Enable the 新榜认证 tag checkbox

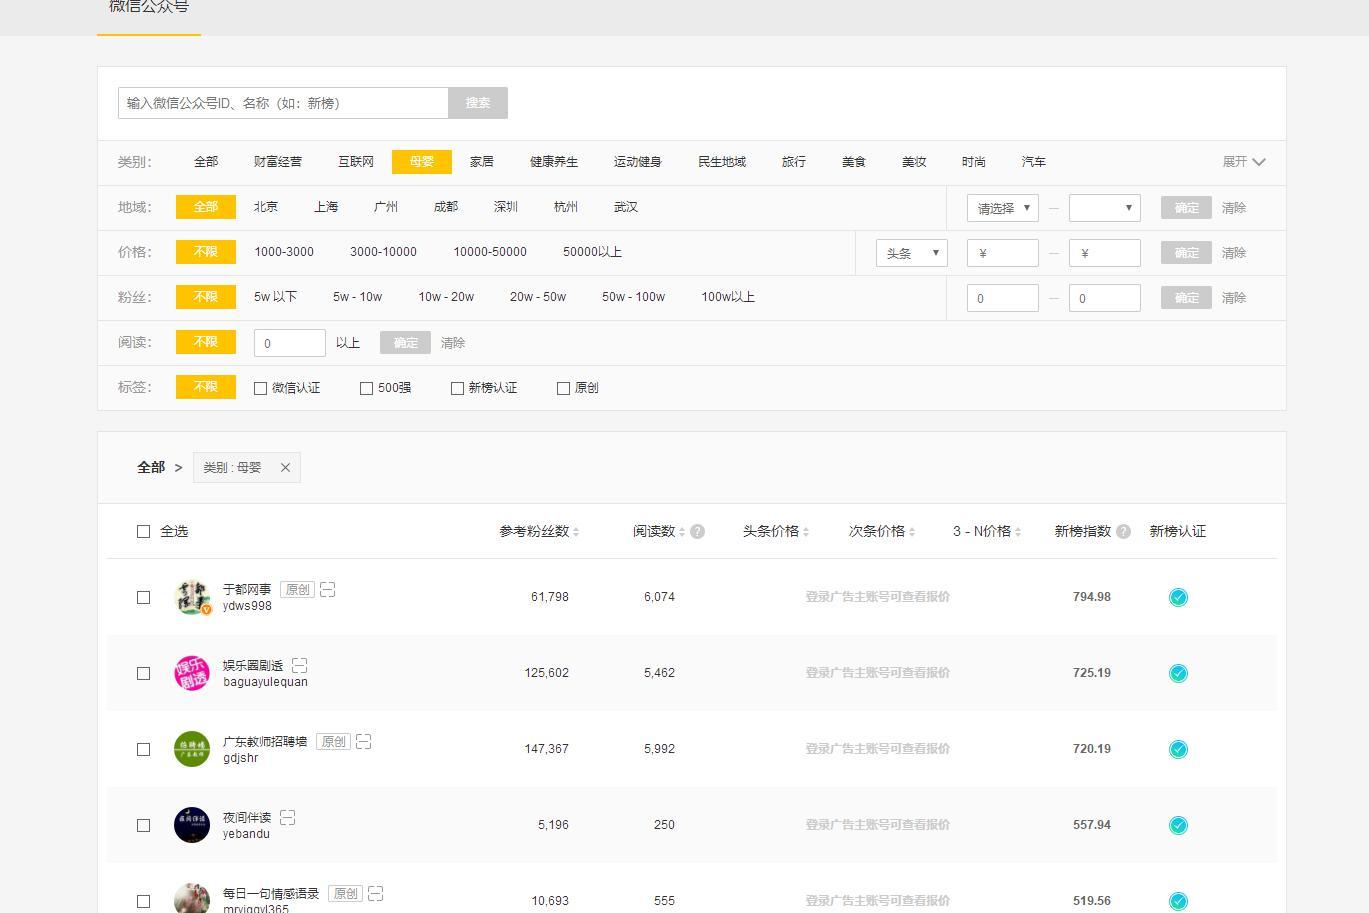[x=457, y=388]
